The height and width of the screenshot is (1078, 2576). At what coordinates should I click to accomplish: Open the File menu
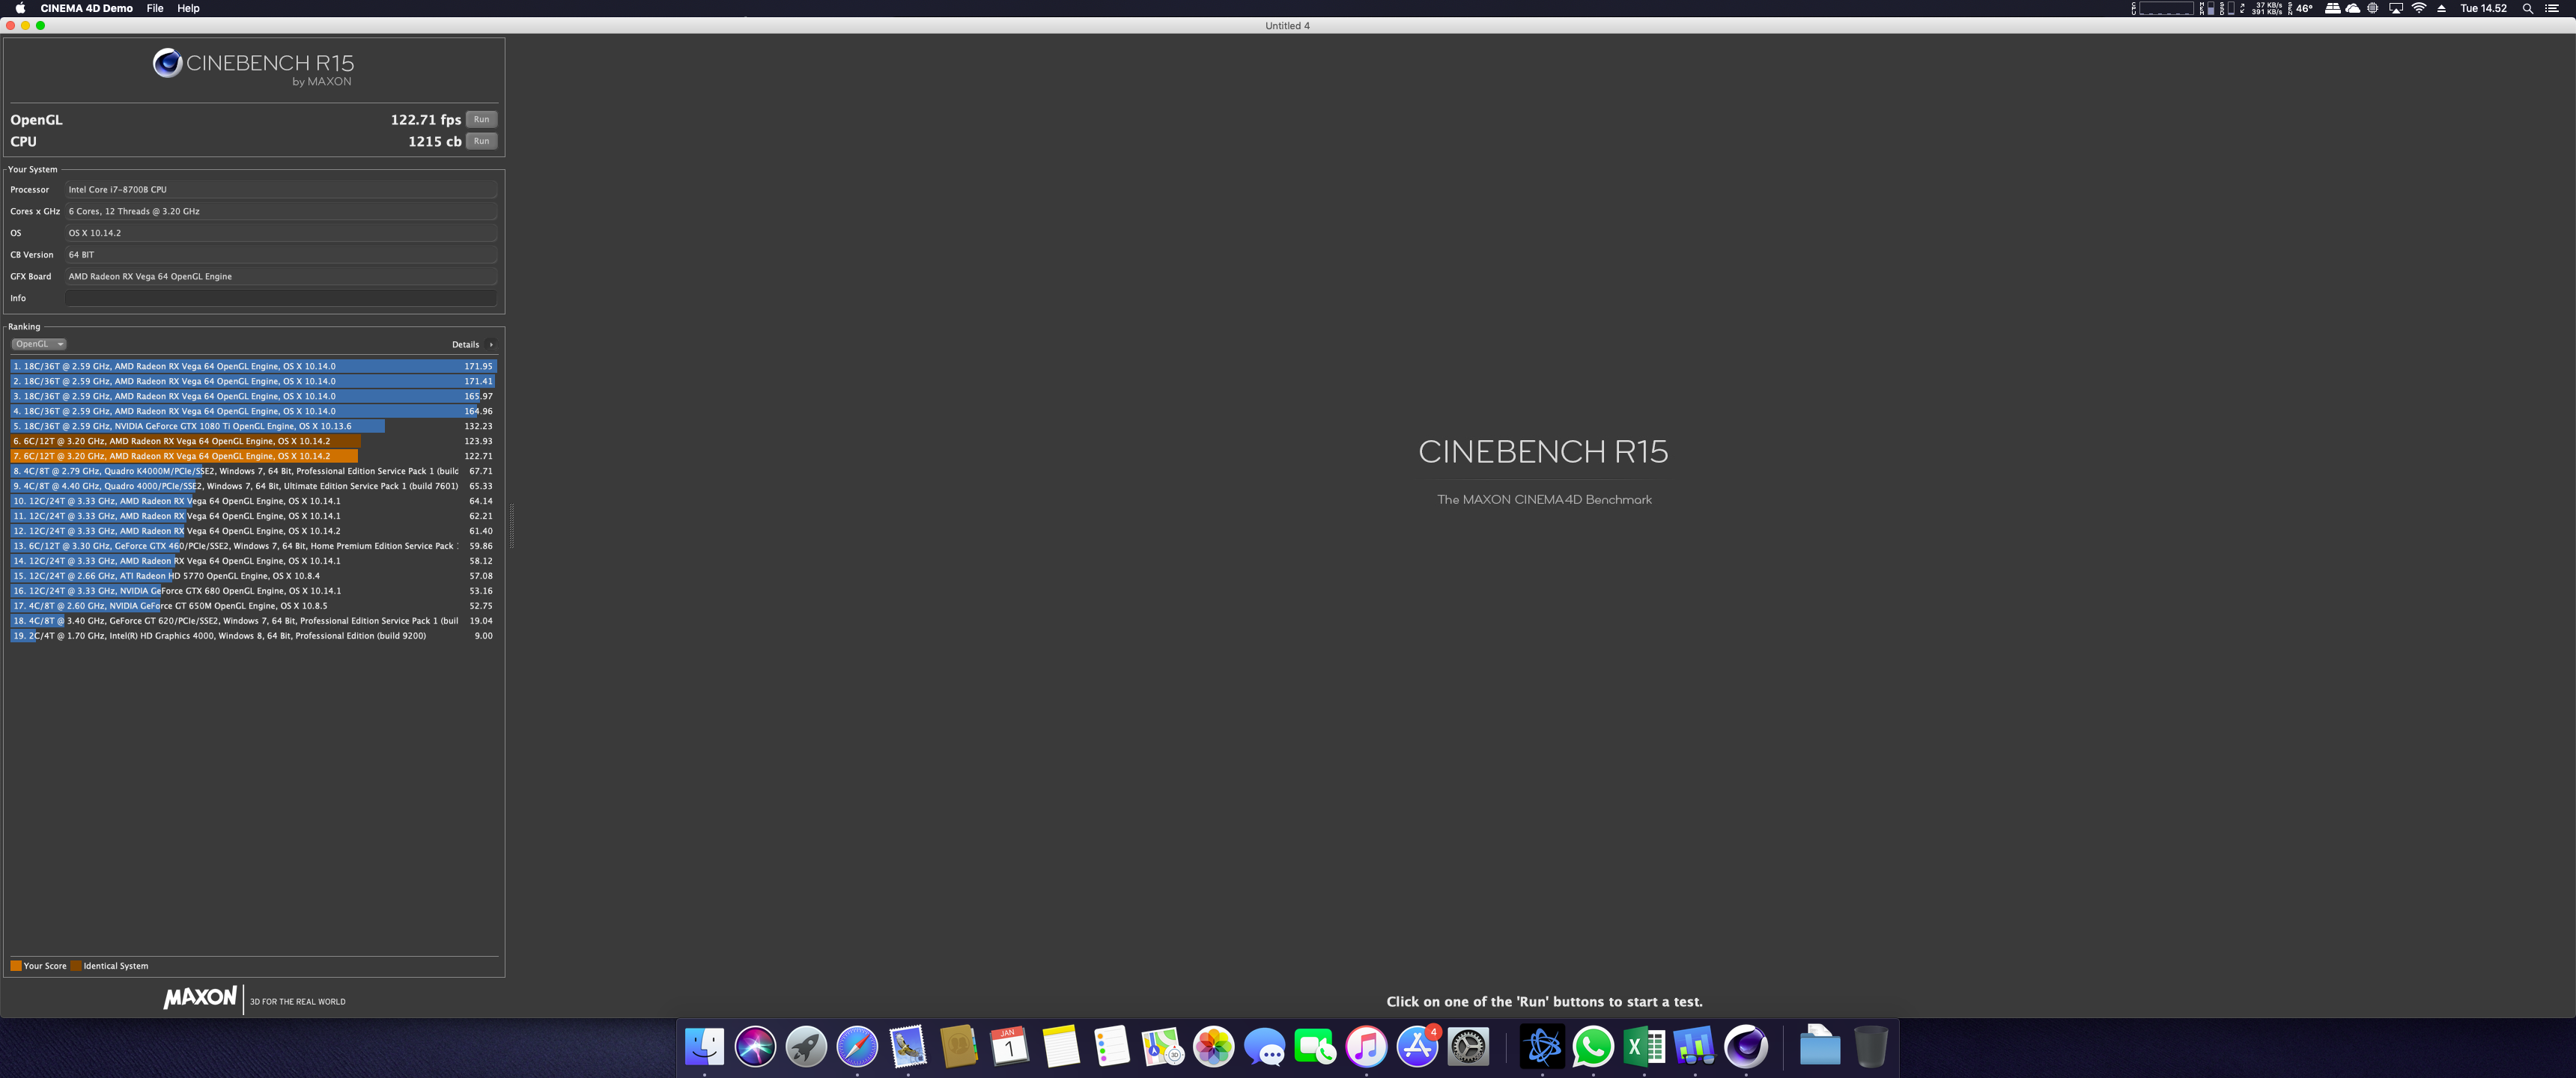click(155, 8)
